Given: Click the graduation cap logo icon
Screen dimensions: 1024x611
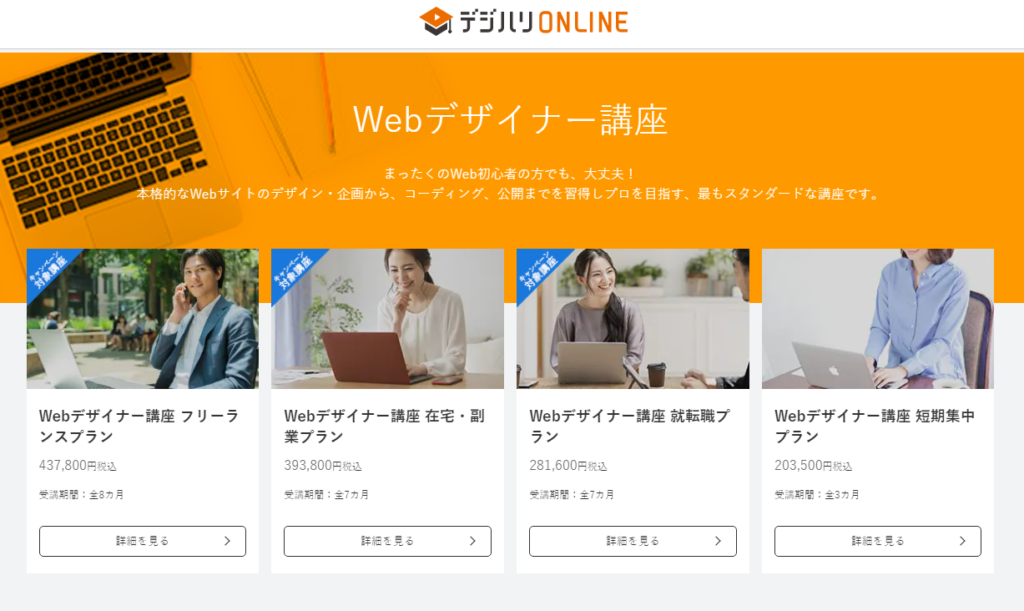Looking at the screenshot, I should (x=436, y=21).
